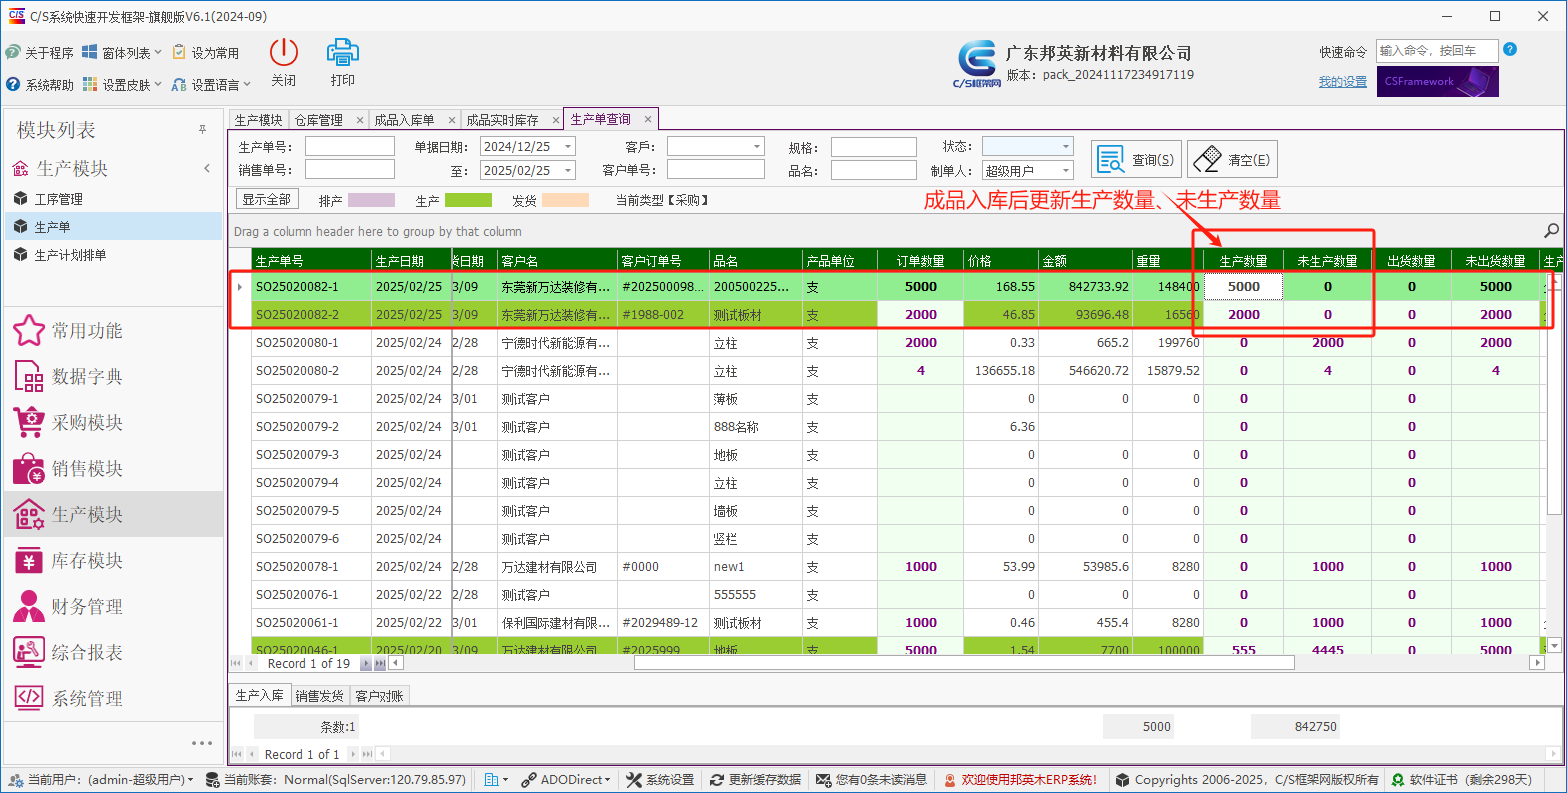Close the 生产单查询 tab
1567x793 pixels.
click(648, 119)
